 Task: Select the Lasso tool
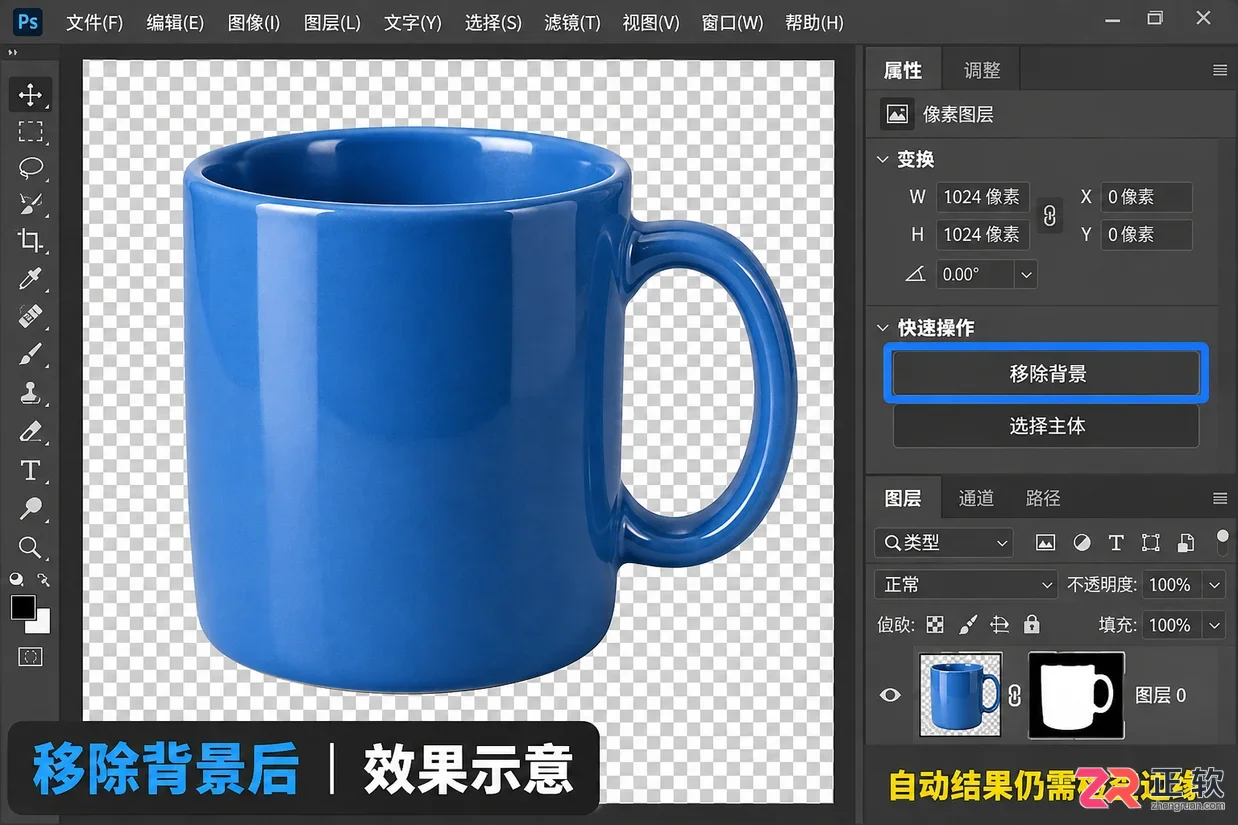tap(30, 168)
